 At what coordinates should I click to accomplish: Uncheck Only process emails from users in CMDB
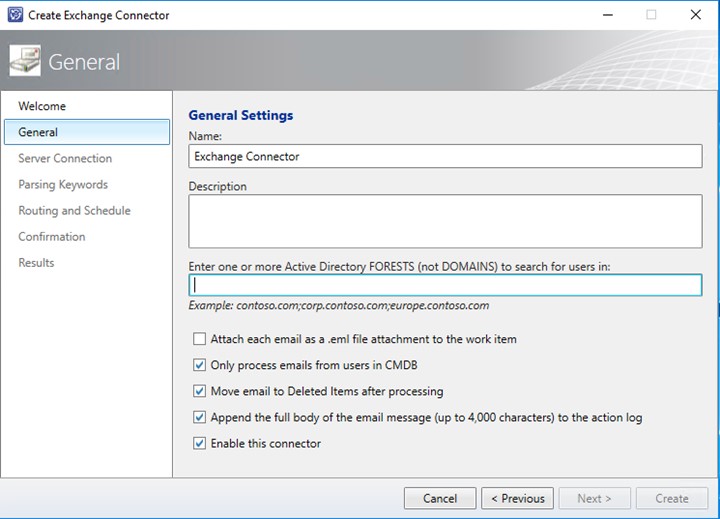199,365
